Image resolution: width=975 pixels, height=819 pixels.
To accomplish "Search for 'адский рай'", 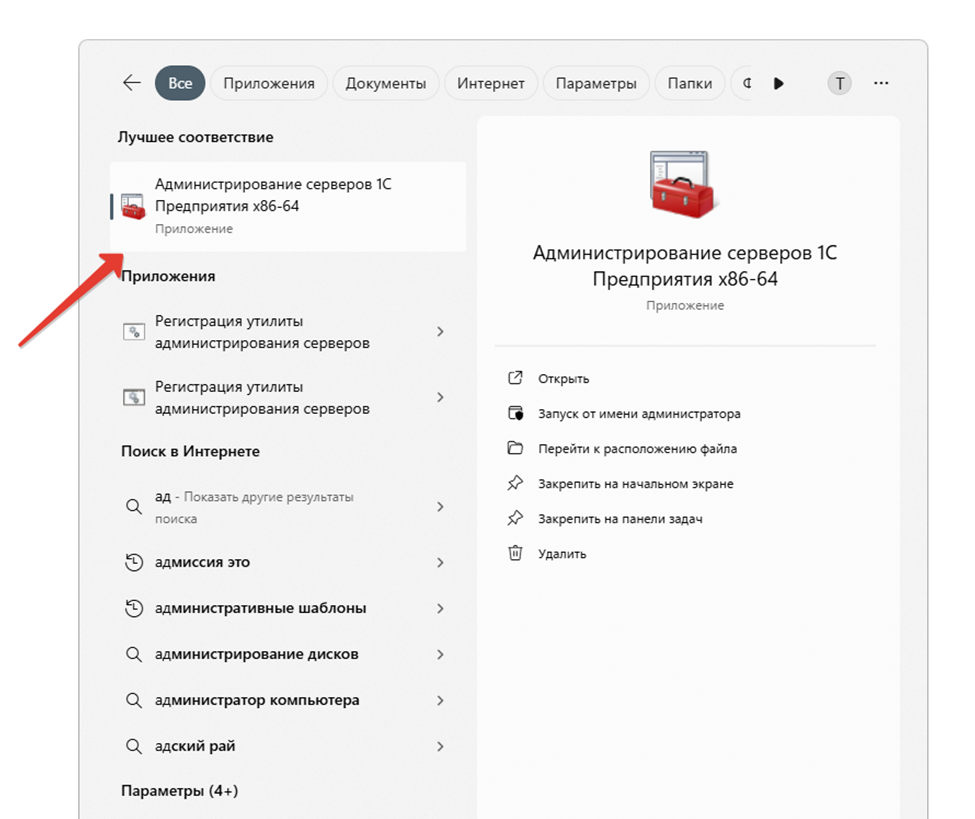I will click(288, 746).
